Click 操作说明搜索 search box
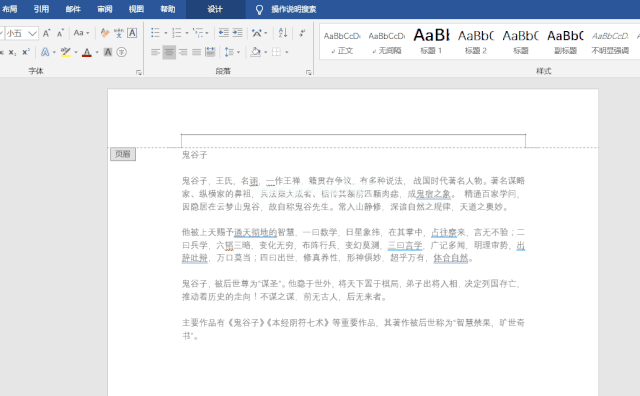This screenshot has width=640, height=396. [293, 9]
